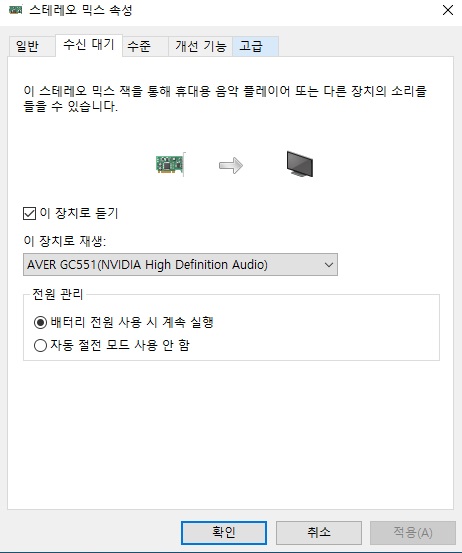
Task: Click the sound card icon in the title bar
Action: [x=15, y=10]
